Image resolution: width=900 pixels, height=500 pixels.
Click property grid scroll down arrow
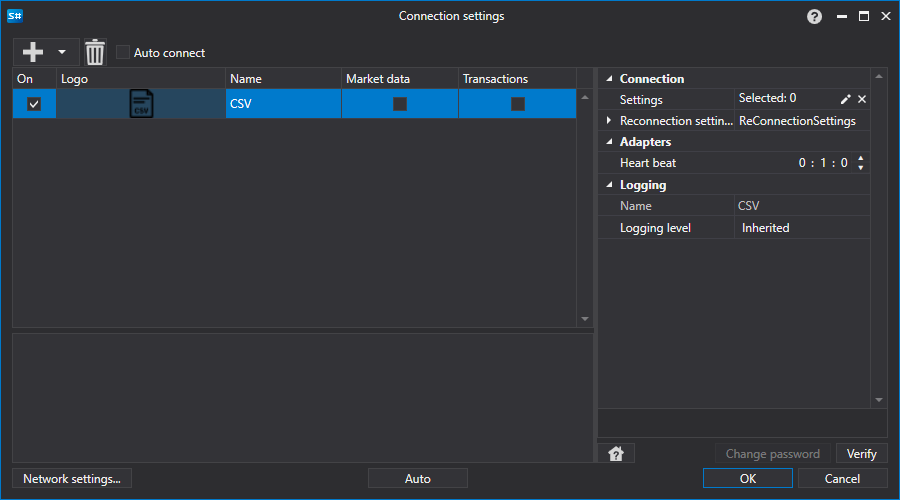click(879, 400)
